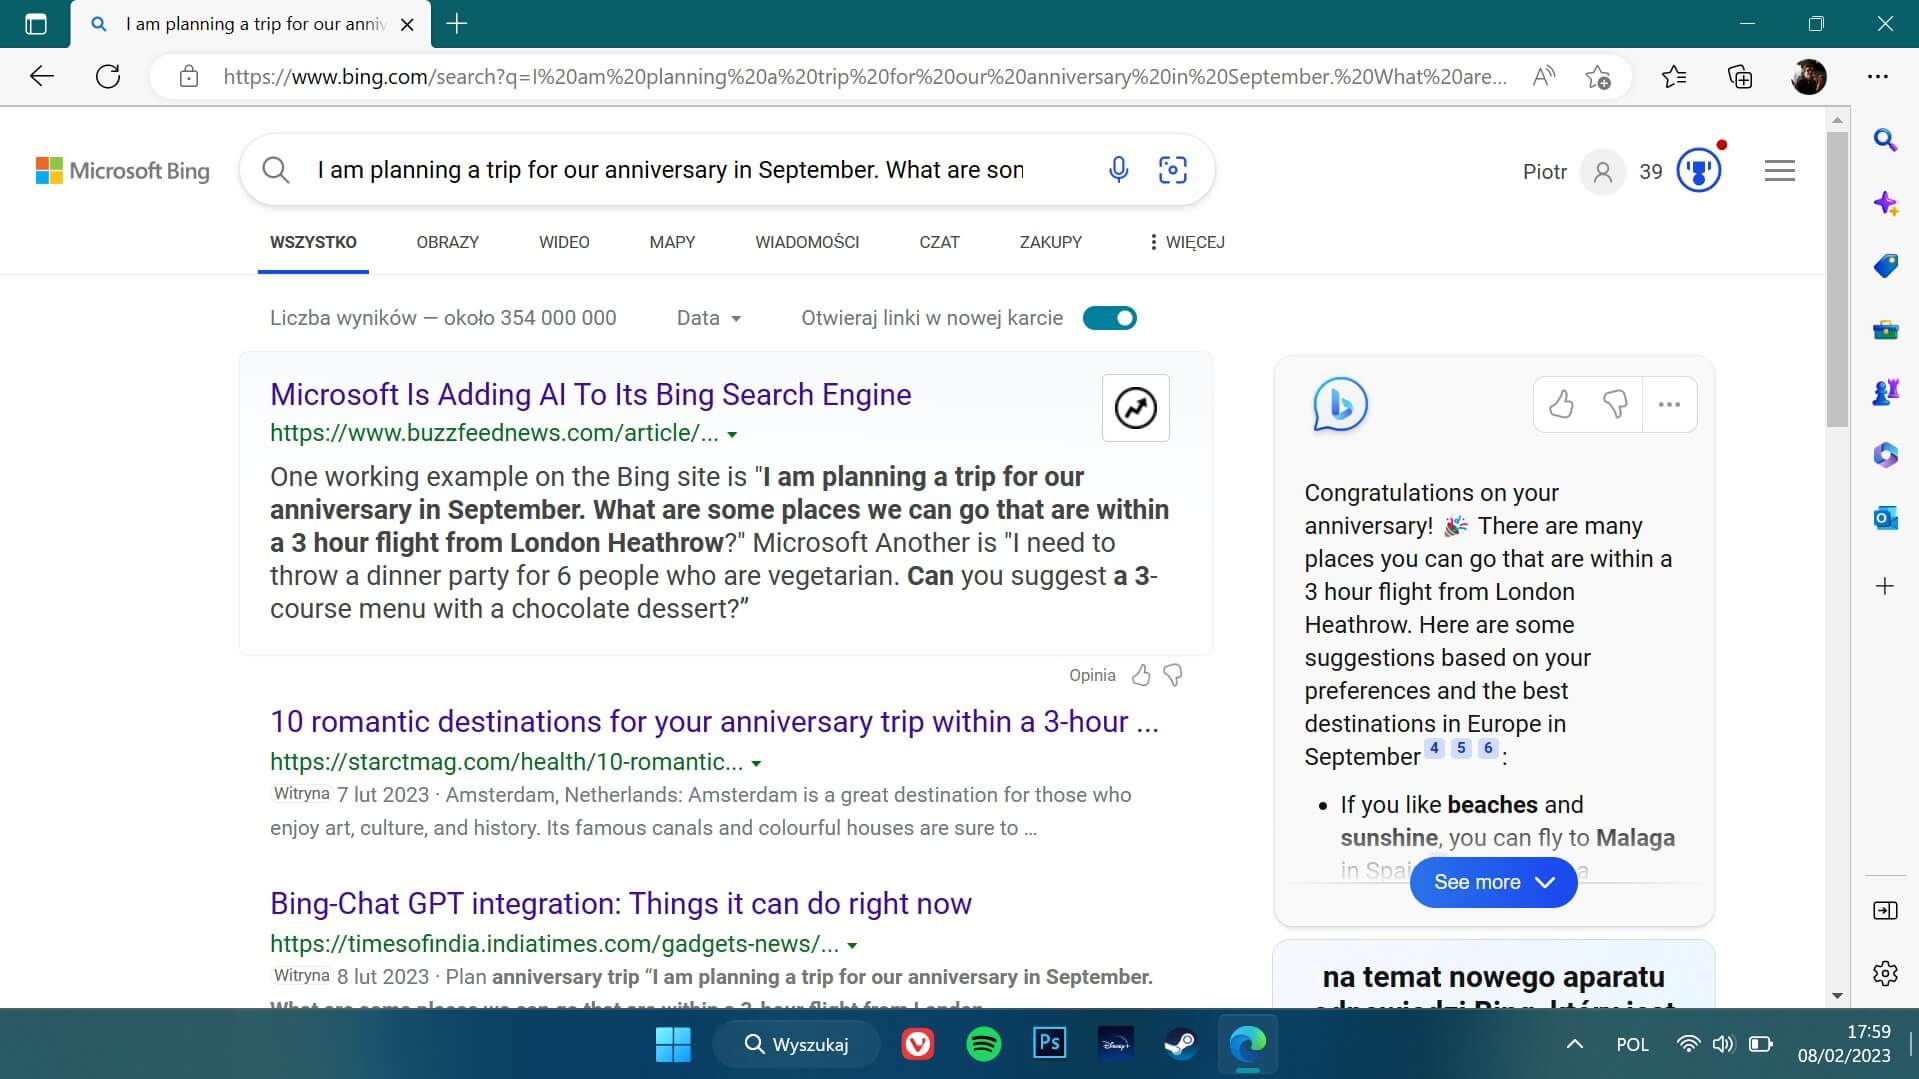This screenshot has width=1919, height=1079.
Task: Open the 'Data' filter dropdown
Action: 707,317
